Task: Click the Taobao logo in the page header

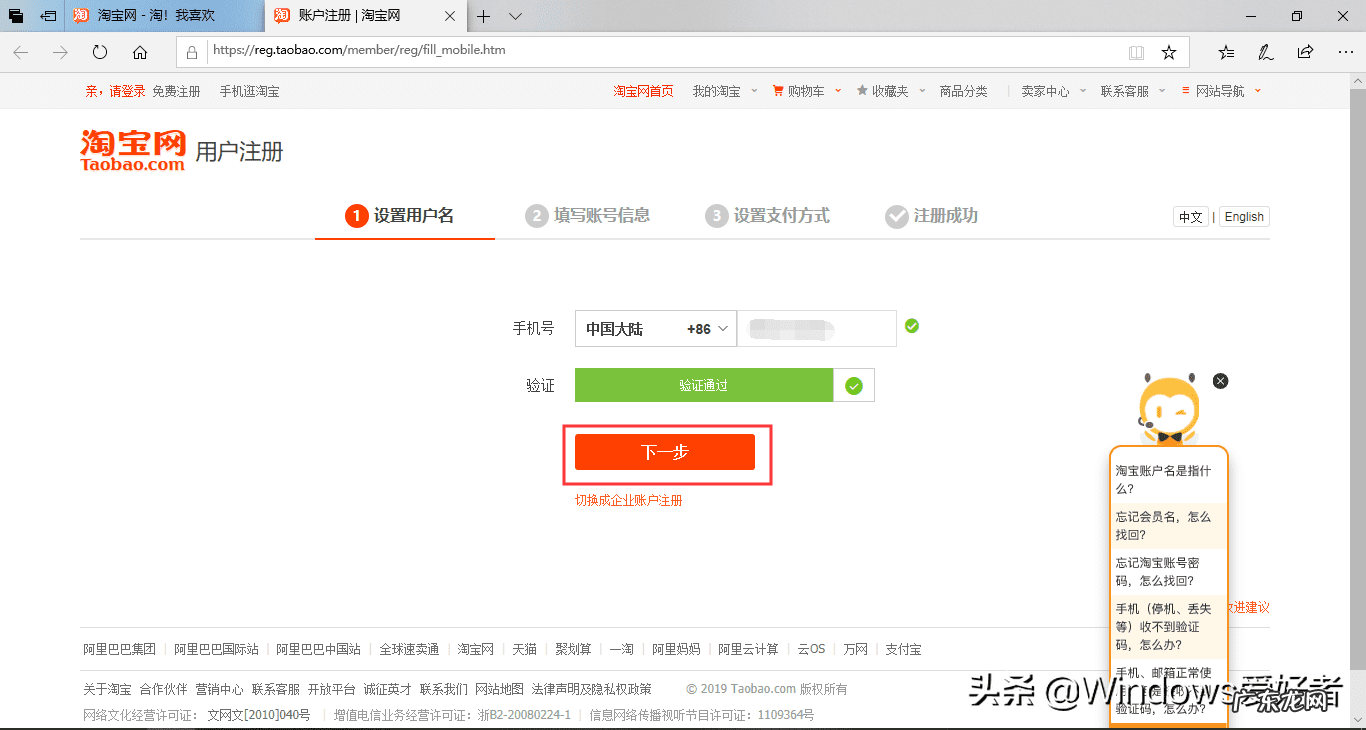Action: click(131, 146)
